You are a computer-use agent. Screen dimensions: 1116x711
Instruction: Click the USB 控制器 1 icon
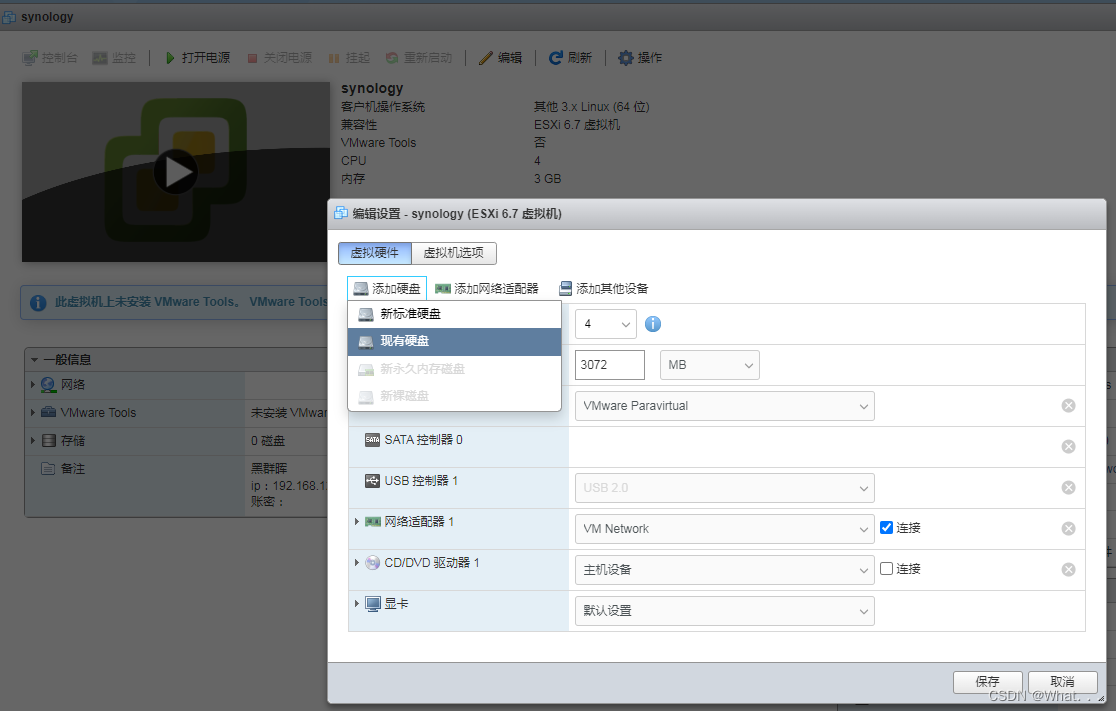372,481
